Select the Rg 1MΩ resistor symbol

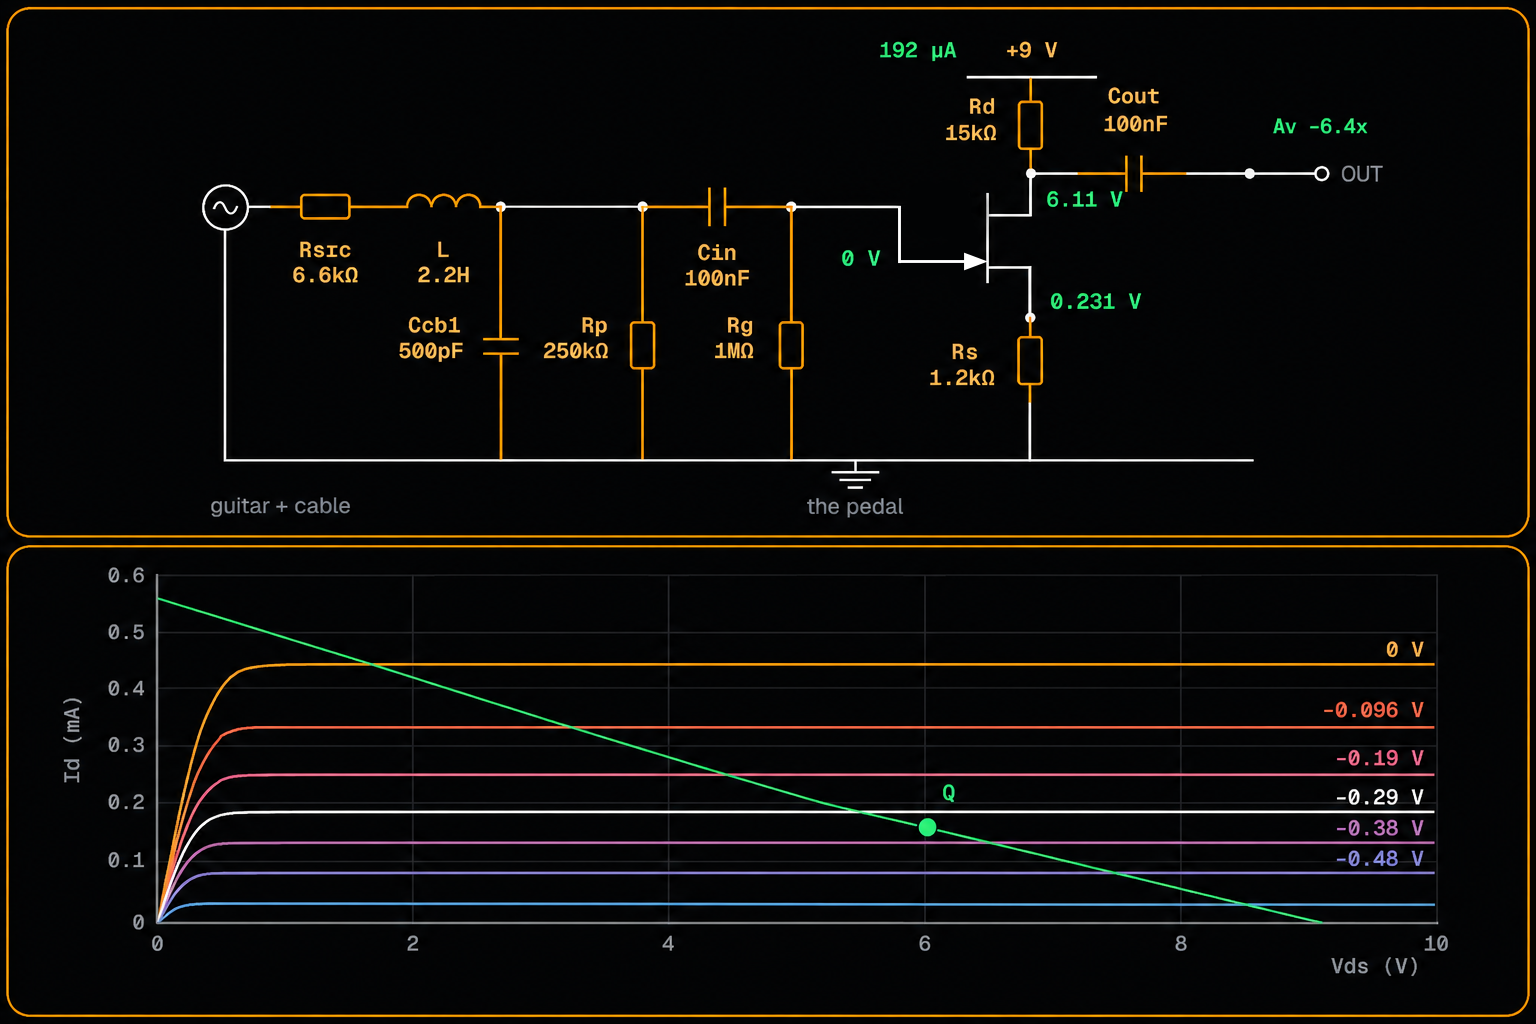(x=791, y=345)
